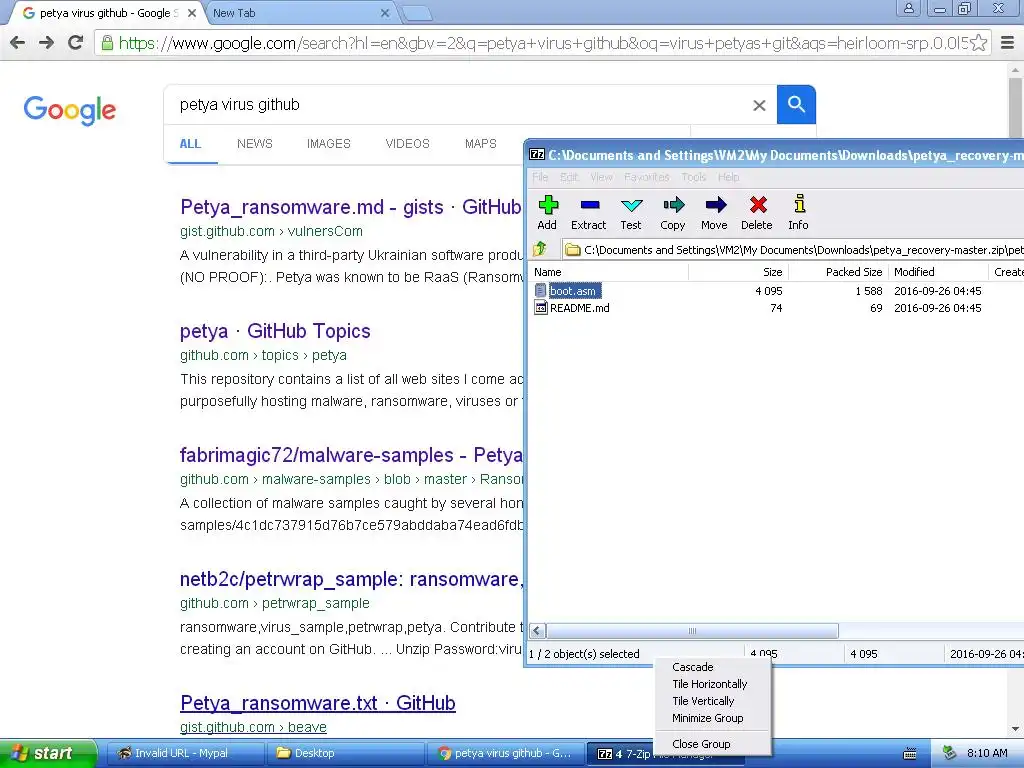Click the Windows start button

click(x=48, y=754)
